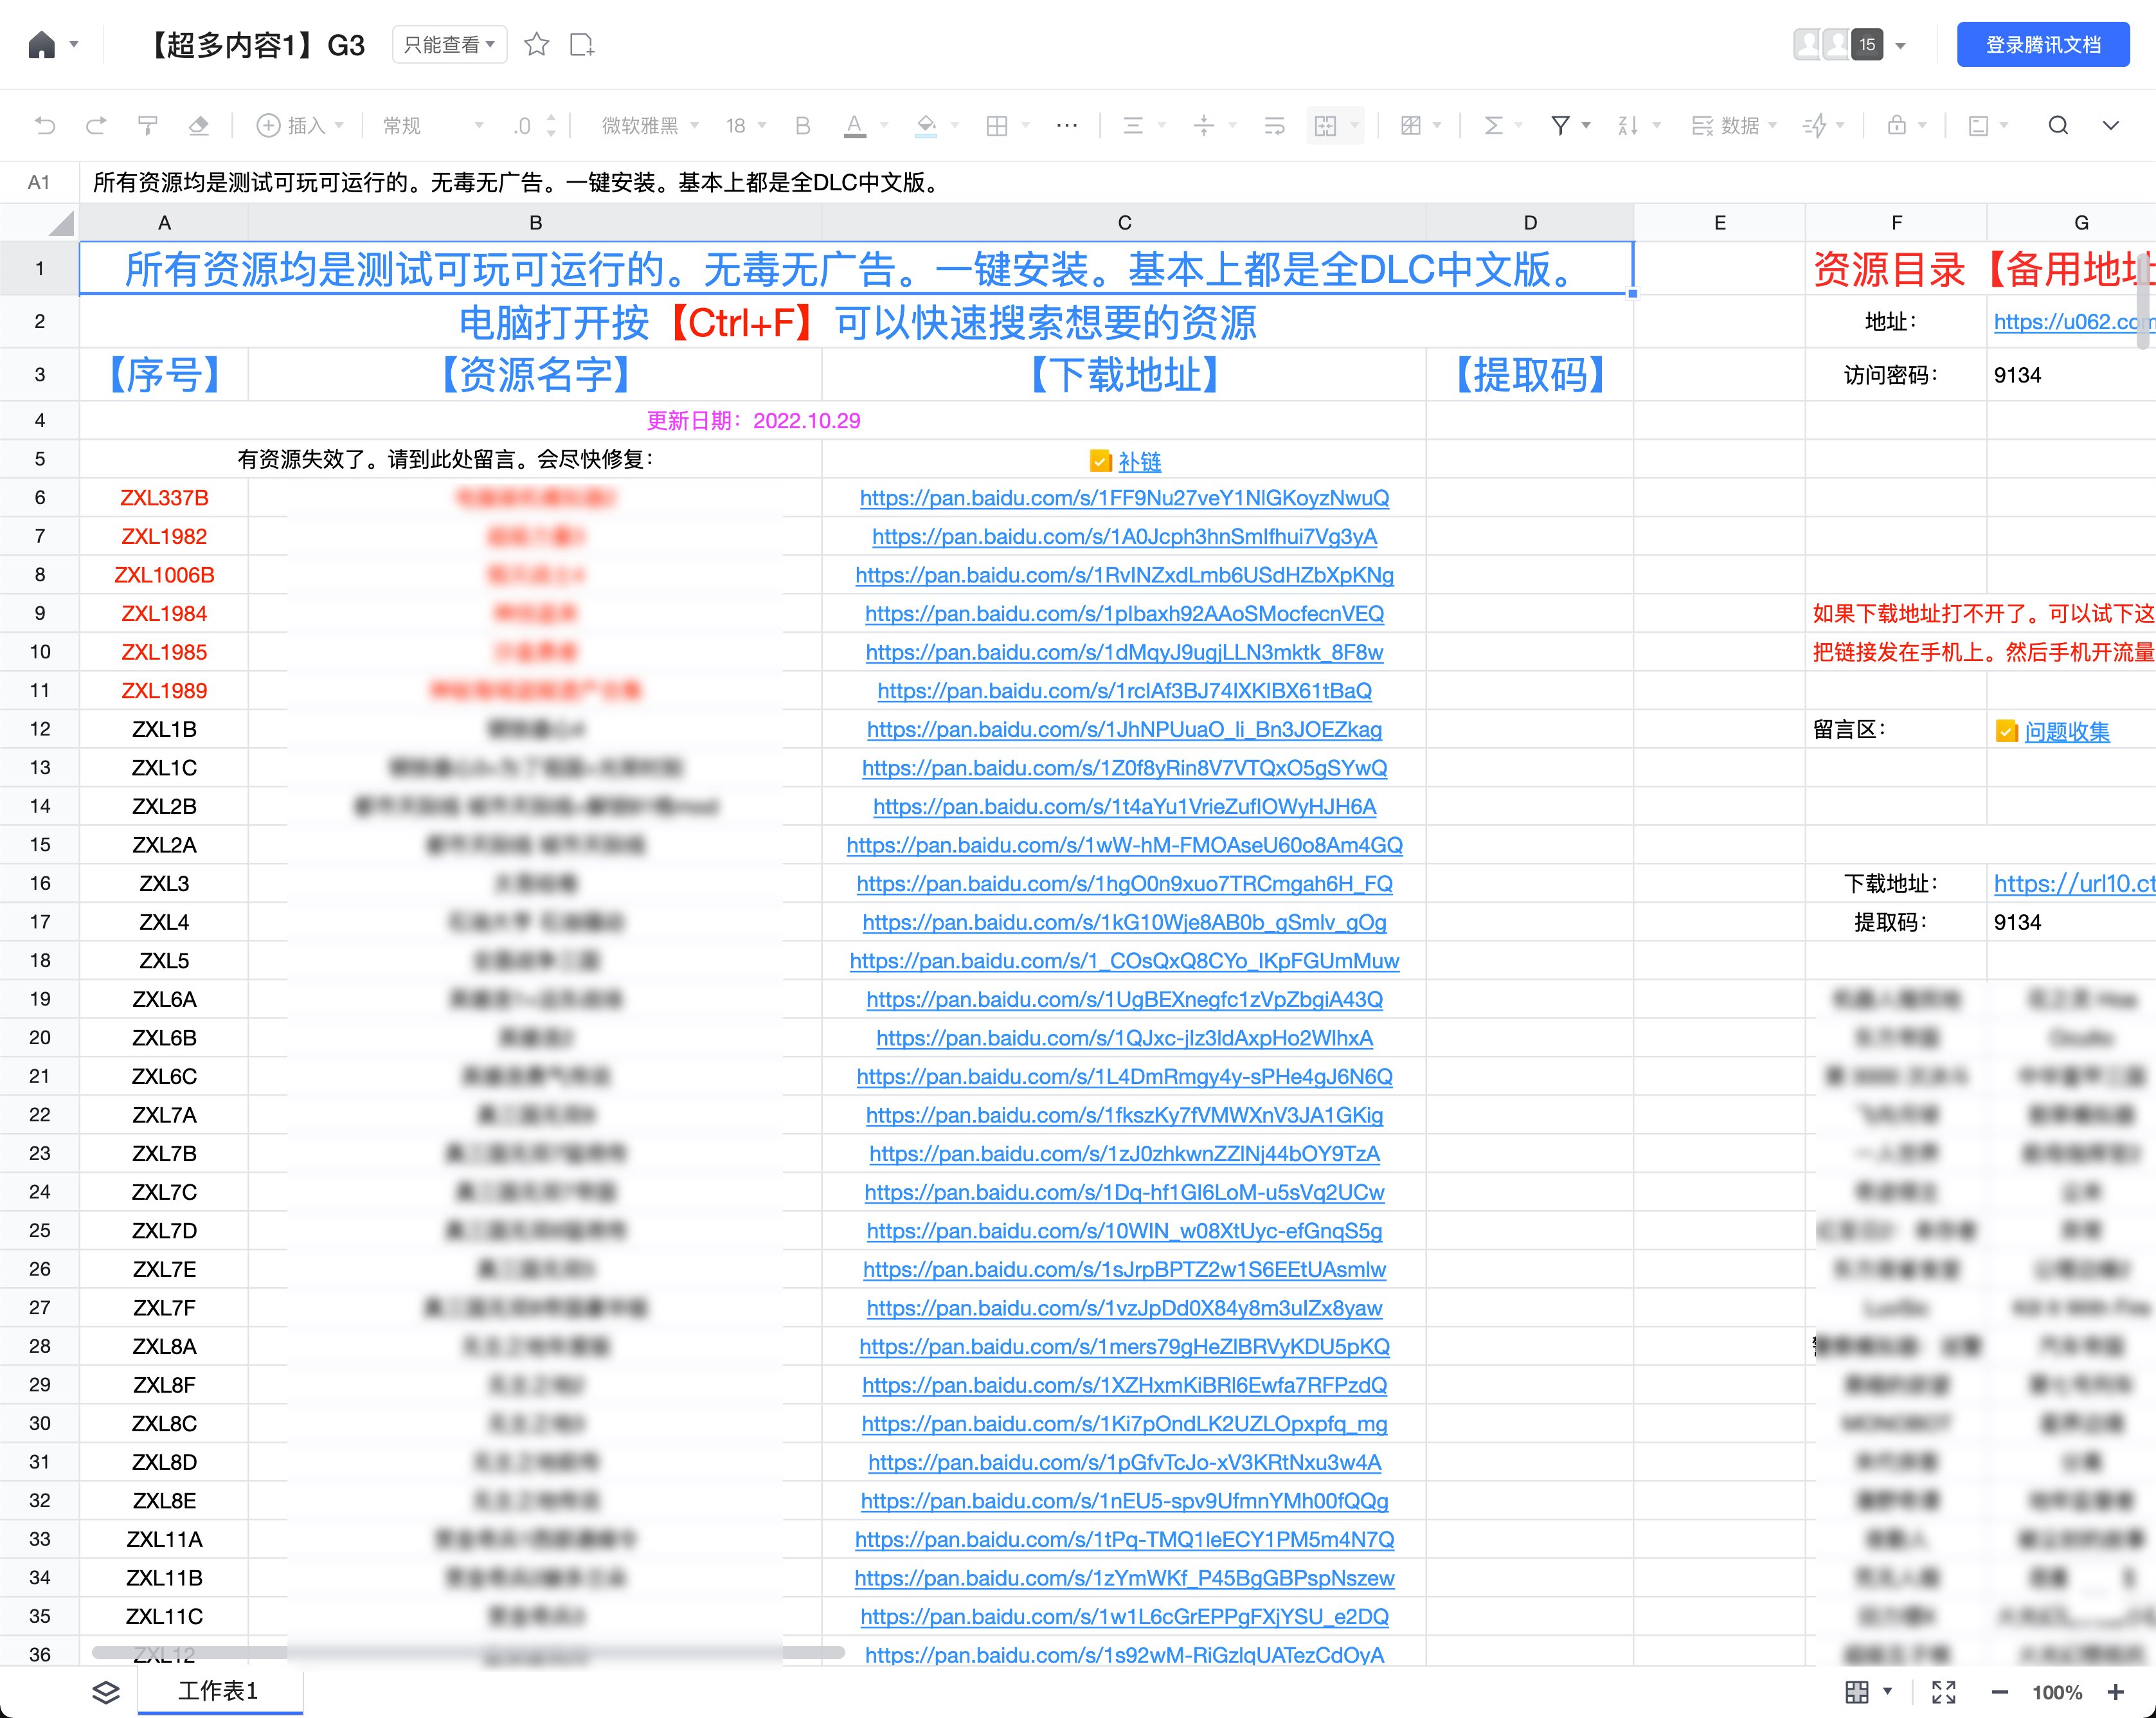Open the 插入 insert menu
2156x1718 pixels.
299,125
